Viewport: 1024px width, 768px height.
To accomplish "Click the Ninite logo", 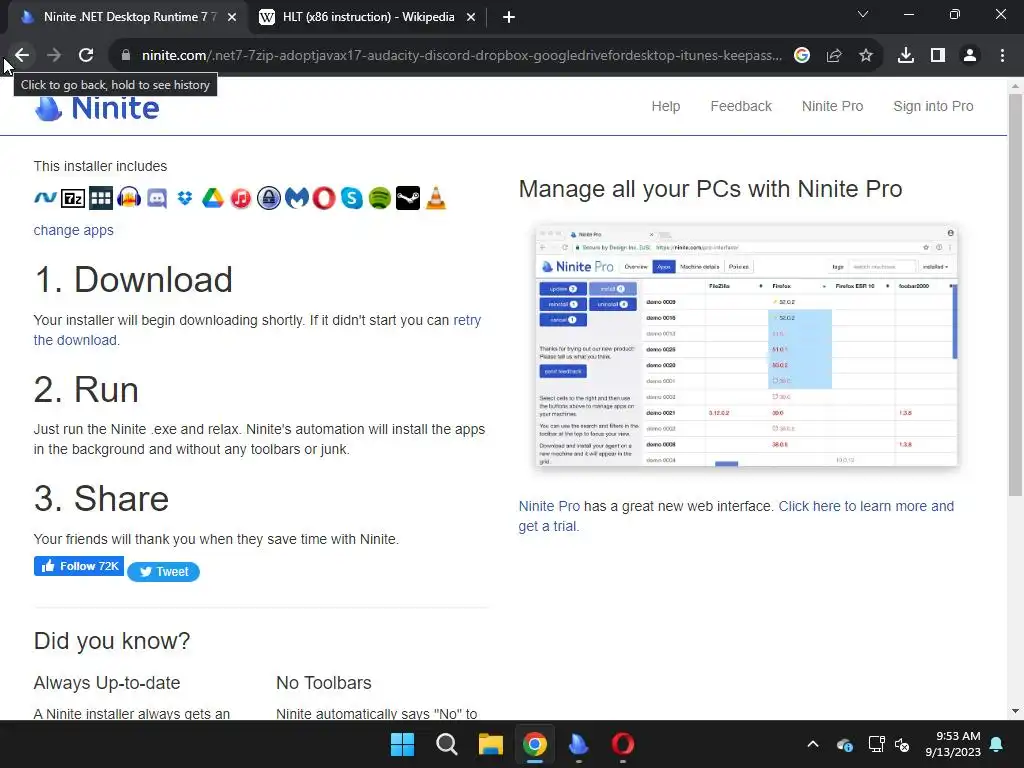I will coord(97,108).
